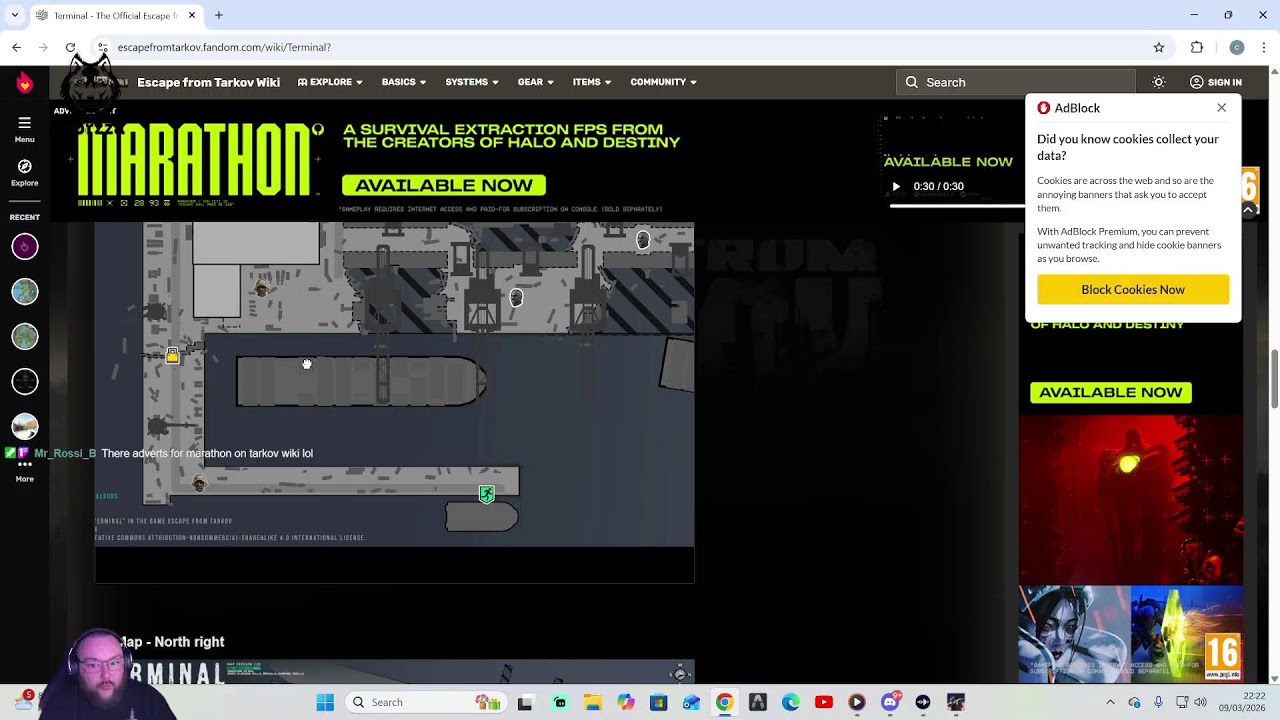Click AVAILABLE NOW in right sidebar ad

[1111, 392]
